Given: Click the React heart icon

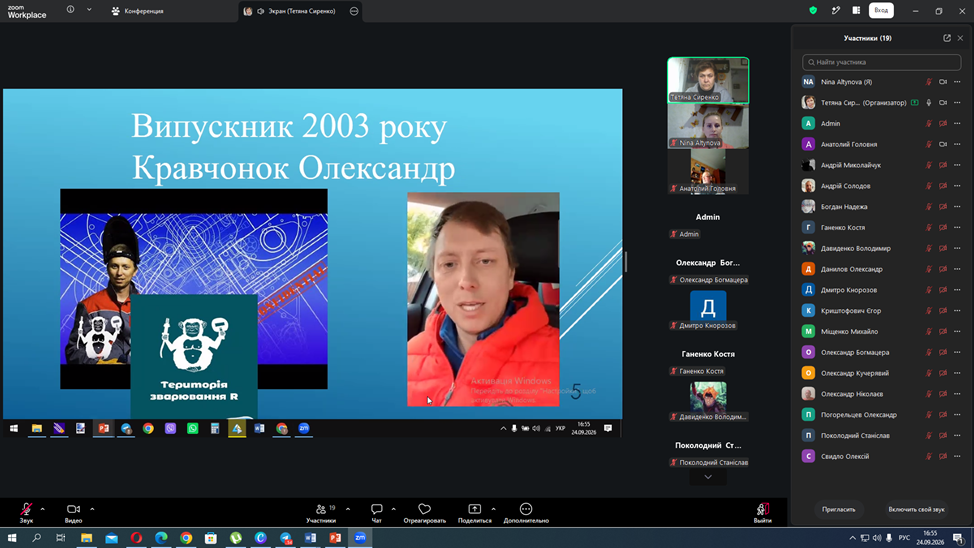Looking at the screenshot, I should coord(424,509).
